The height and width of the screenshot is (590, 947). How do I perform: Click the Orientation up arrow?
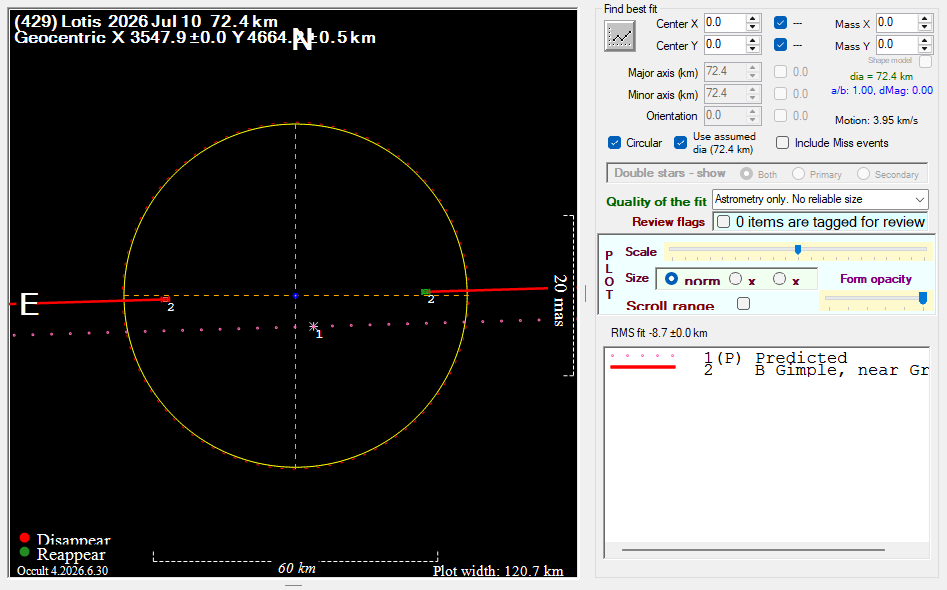pos(753,111)
